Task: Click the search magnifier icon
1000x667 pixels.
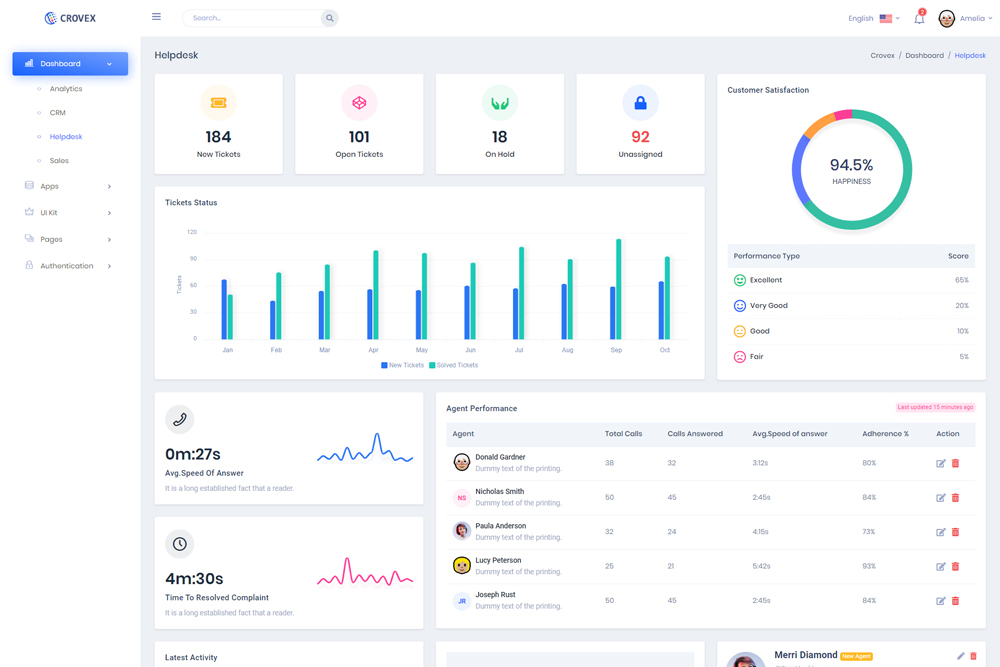Action: coord(329,18)
